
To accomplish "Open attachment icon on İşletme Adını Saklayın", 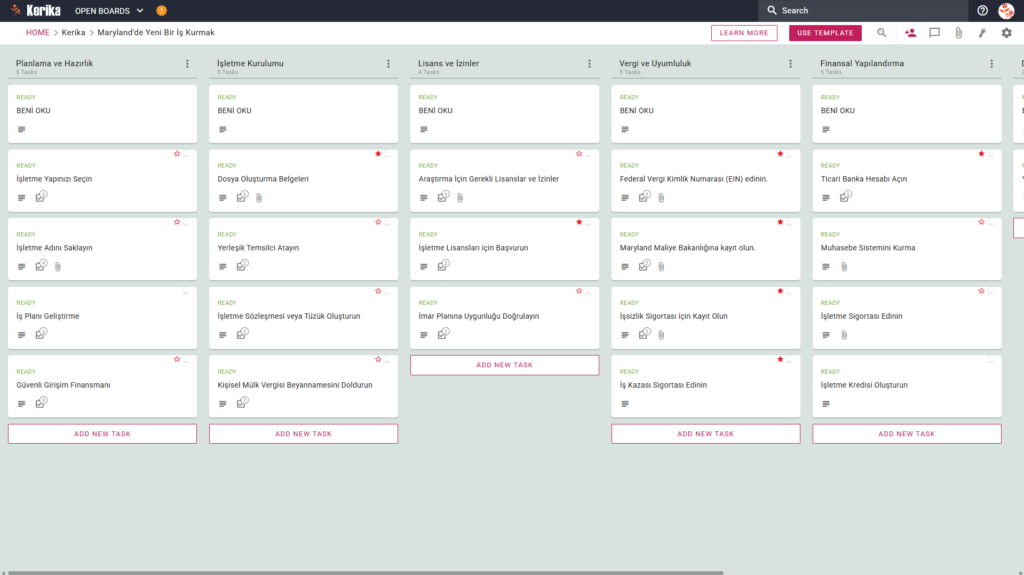I will pyautogui.click(x=58, y=267).
